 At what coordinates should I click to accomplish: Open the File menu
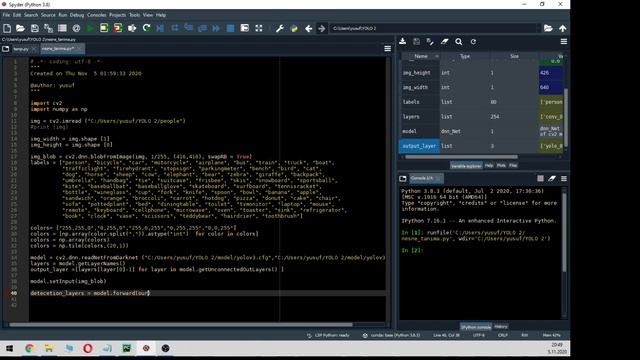point(6,15)
